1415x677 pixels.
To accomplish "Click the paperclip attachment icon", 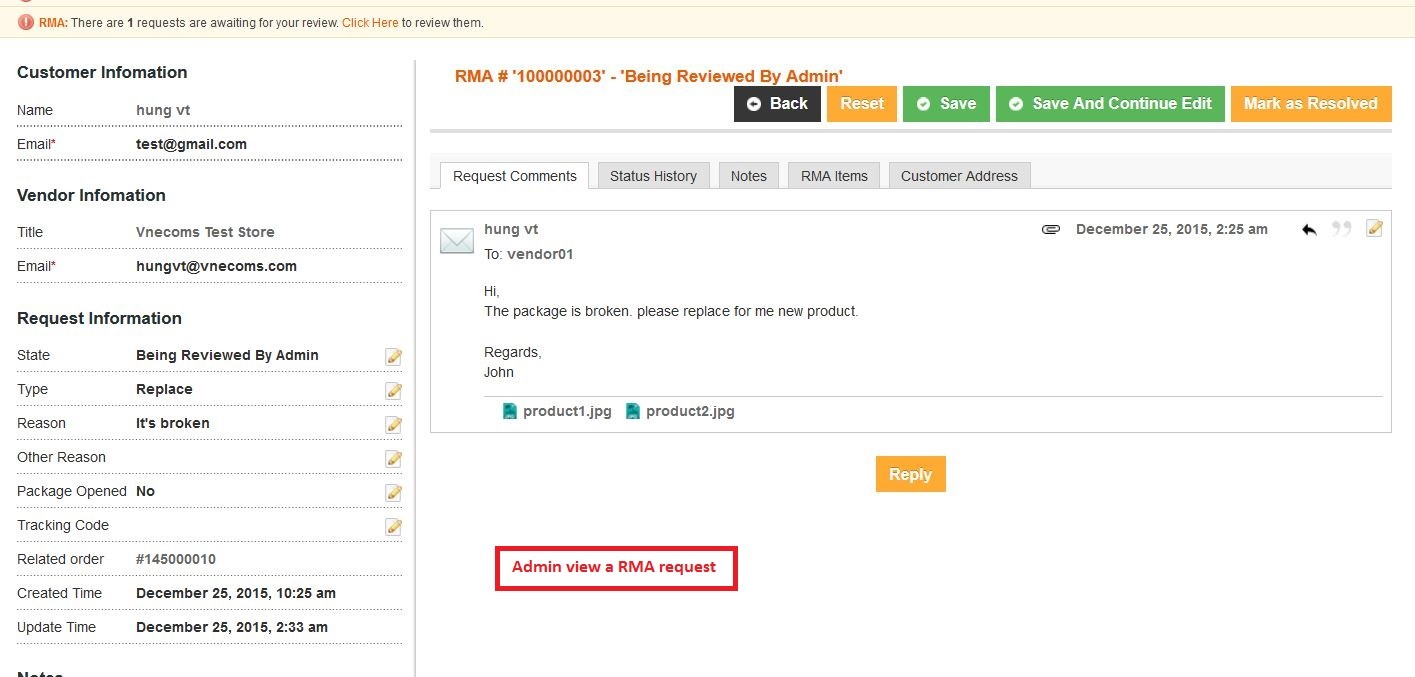I will pos(1050,229).
